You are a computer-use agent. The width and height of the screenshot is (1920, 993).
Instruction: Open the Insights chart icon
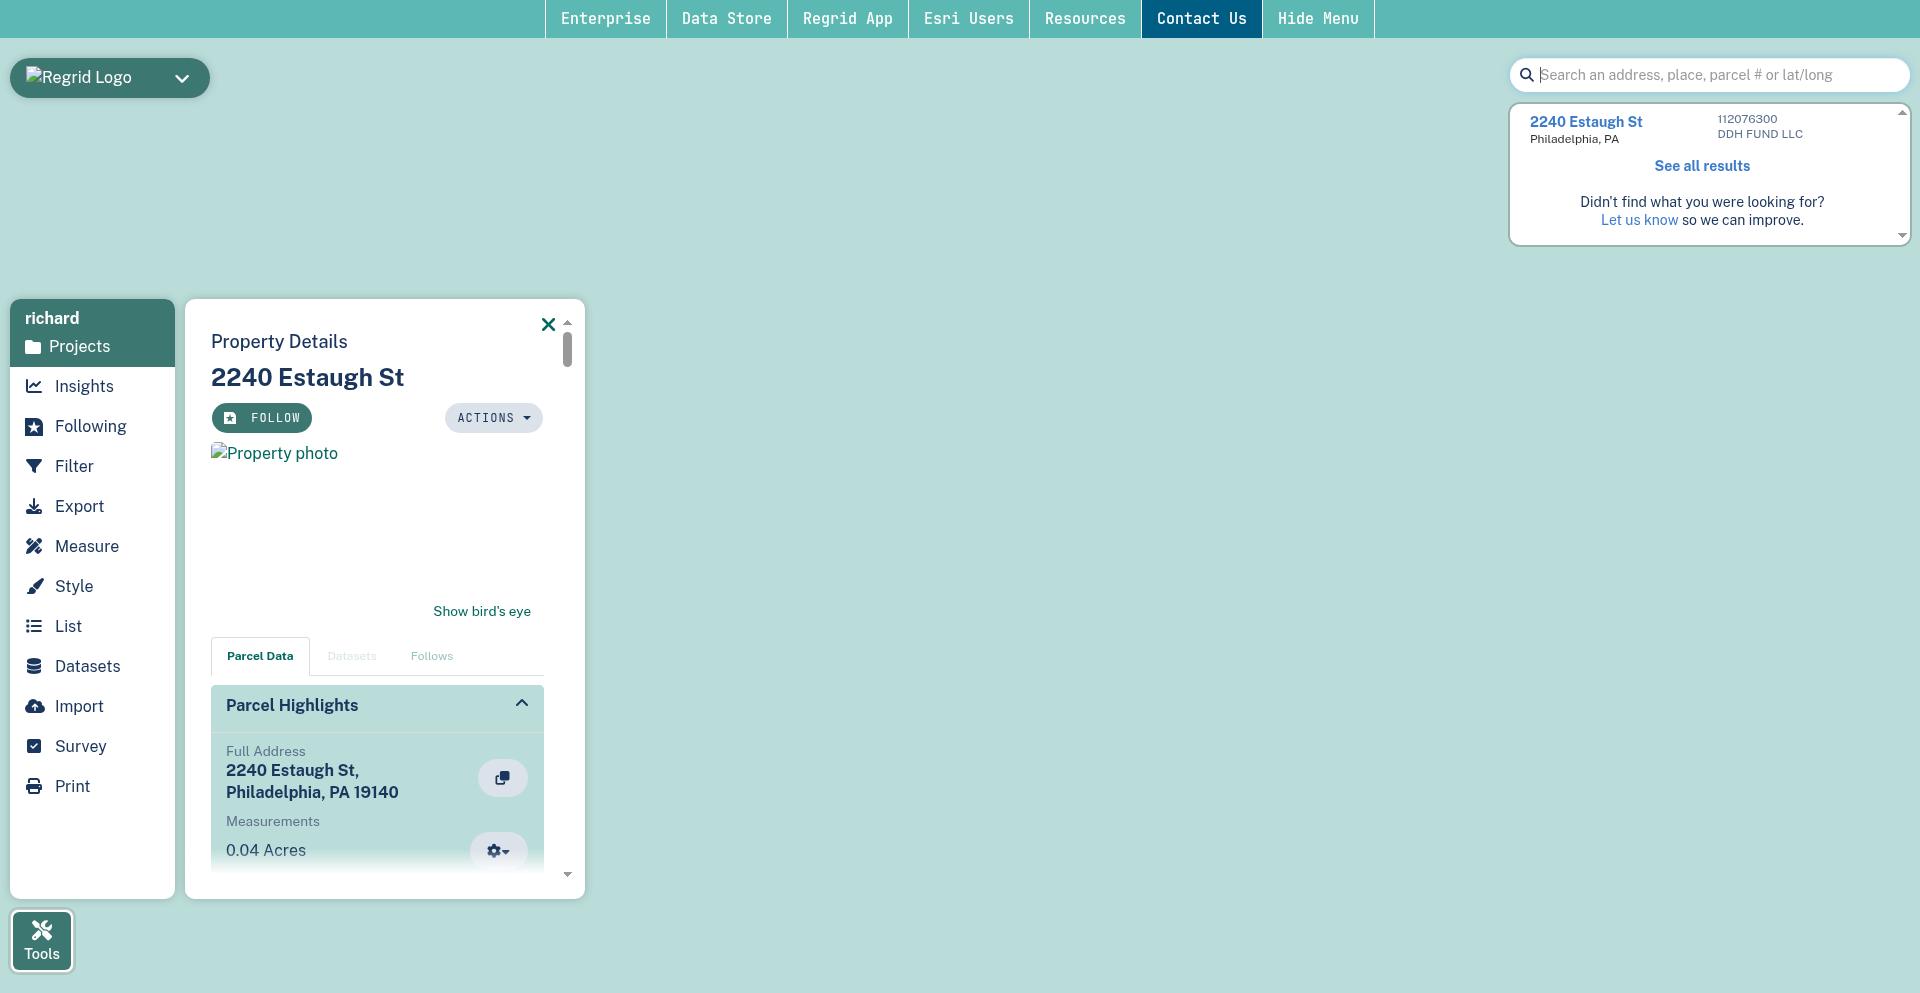(34, 386)
